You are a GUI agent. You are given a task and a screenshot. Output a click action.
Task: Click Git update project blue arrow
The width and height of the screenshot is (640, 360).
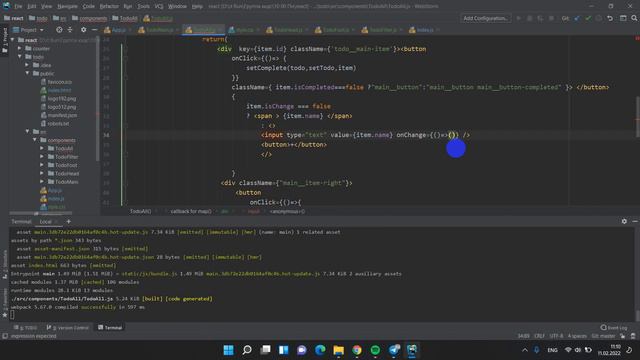point(577,18)
